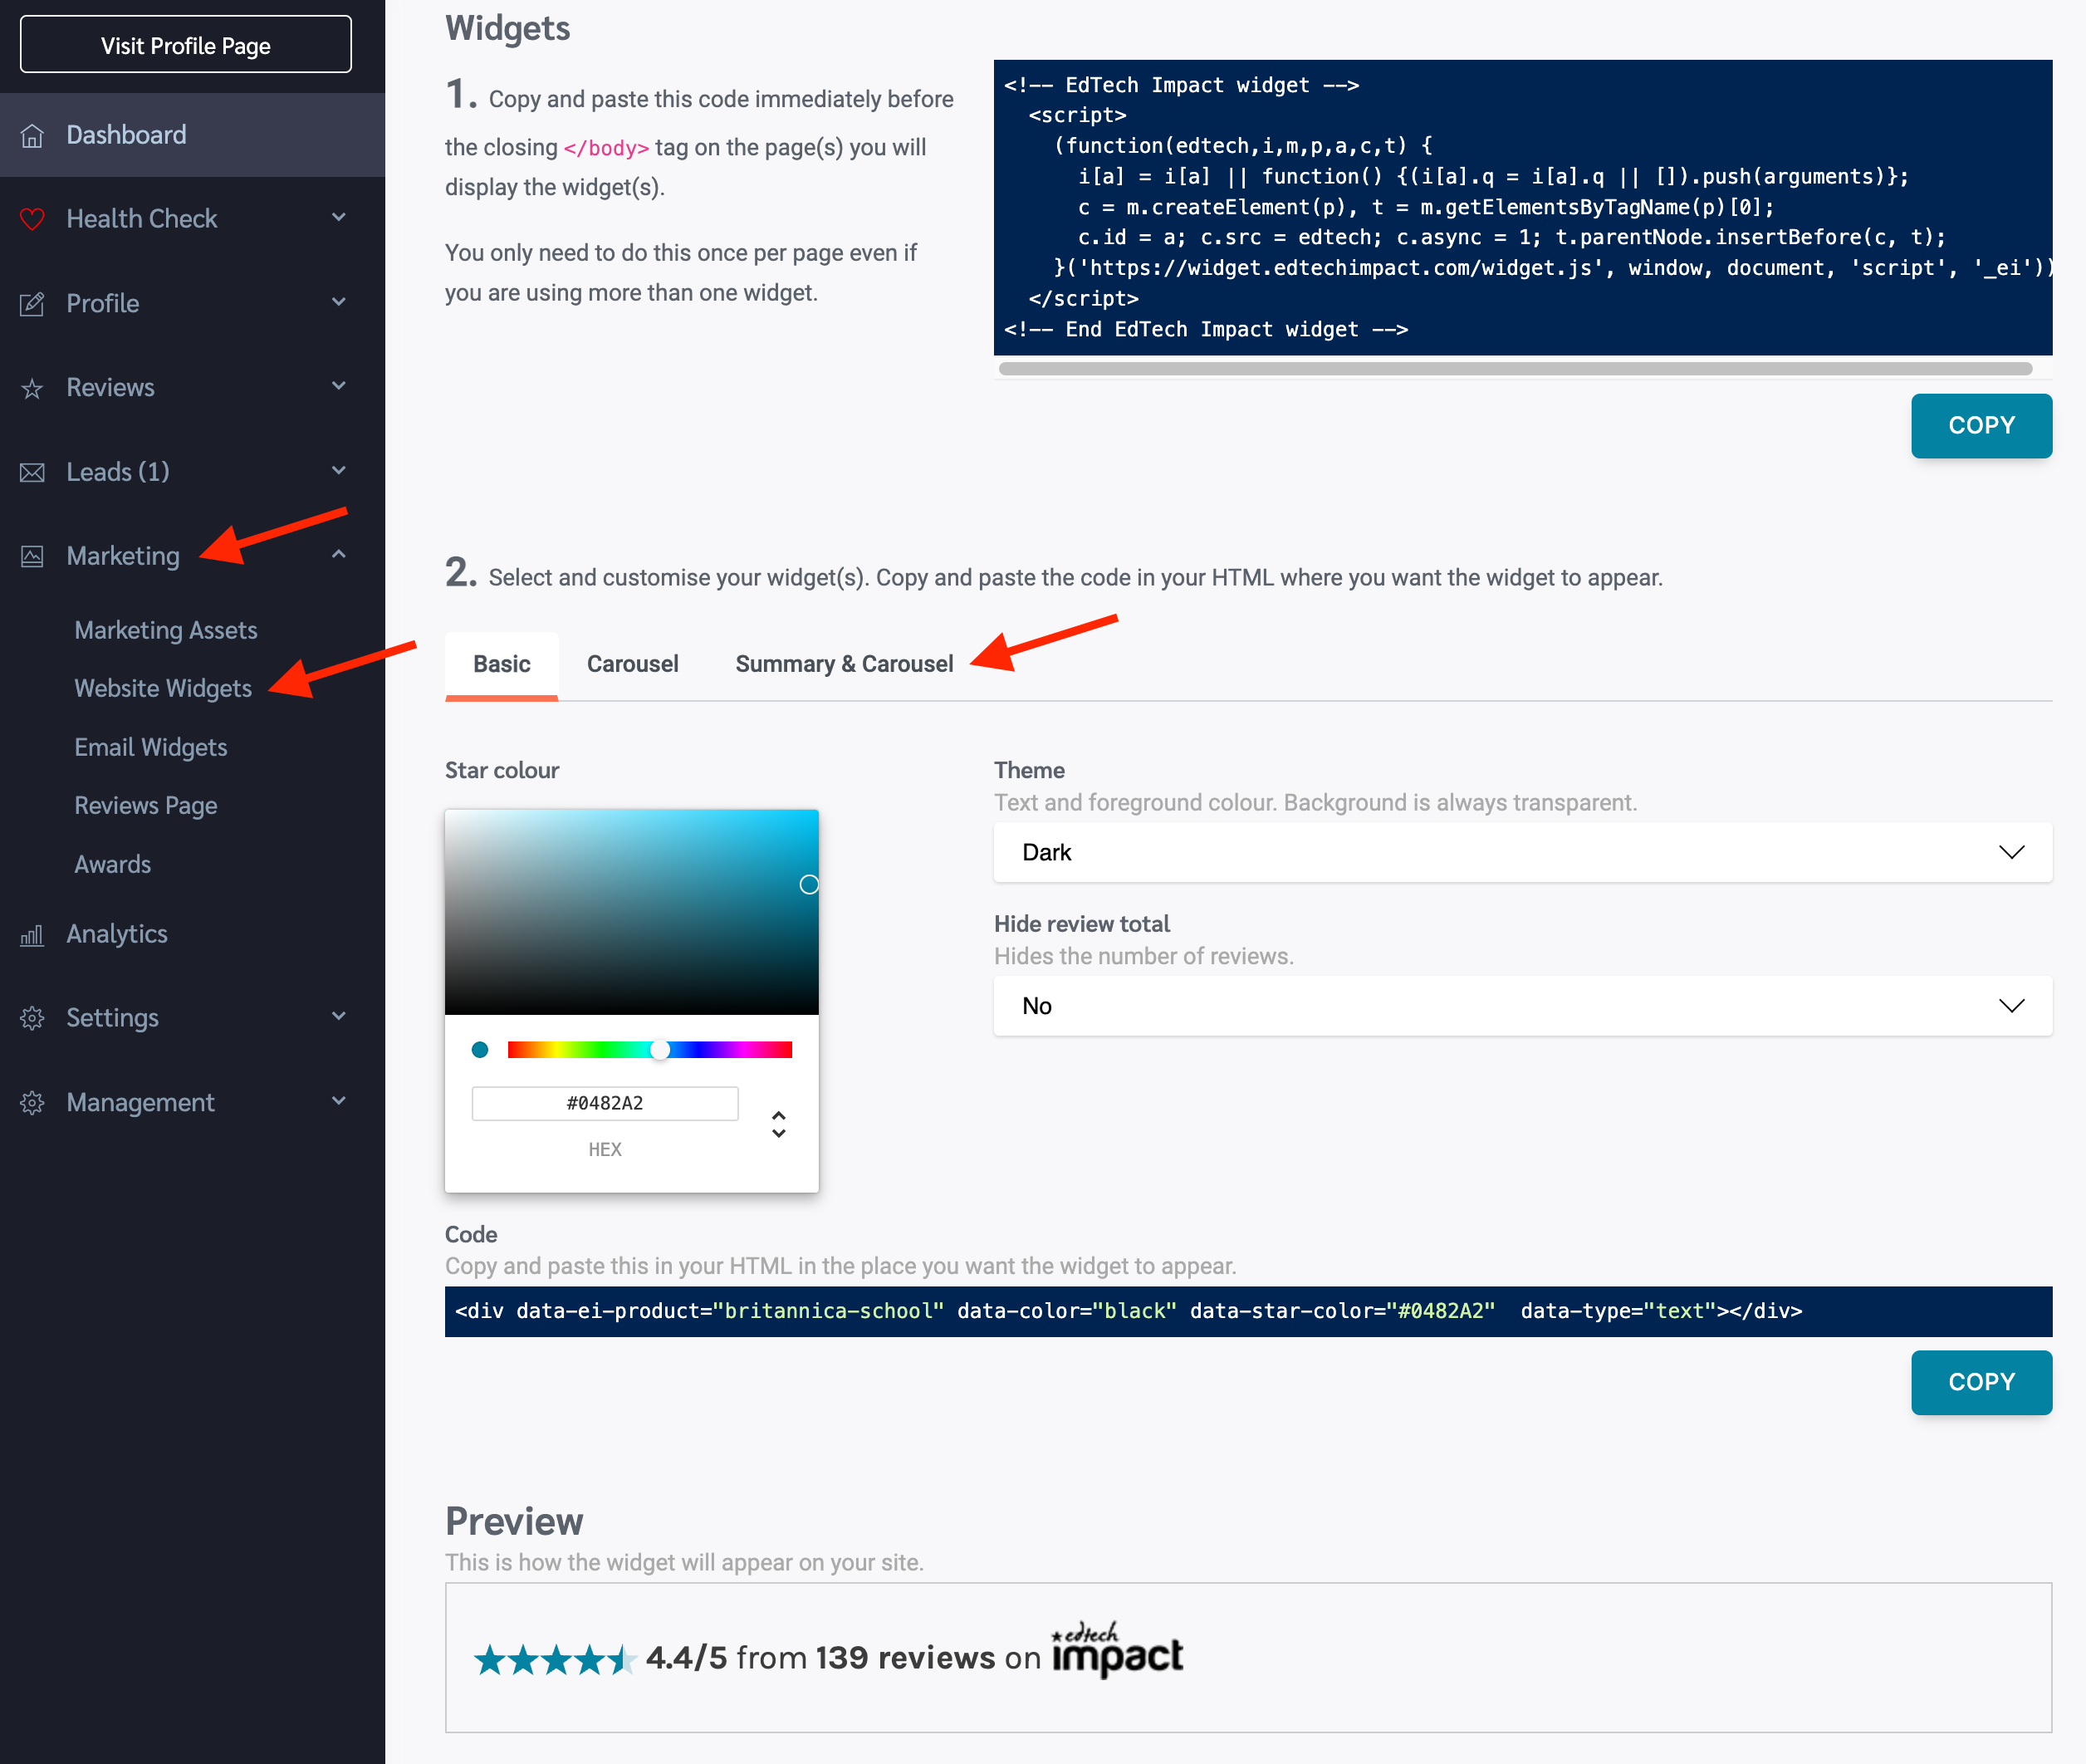
Task: Toggle the HEX colour format switcher arrows
Action: pos(779,1124)
